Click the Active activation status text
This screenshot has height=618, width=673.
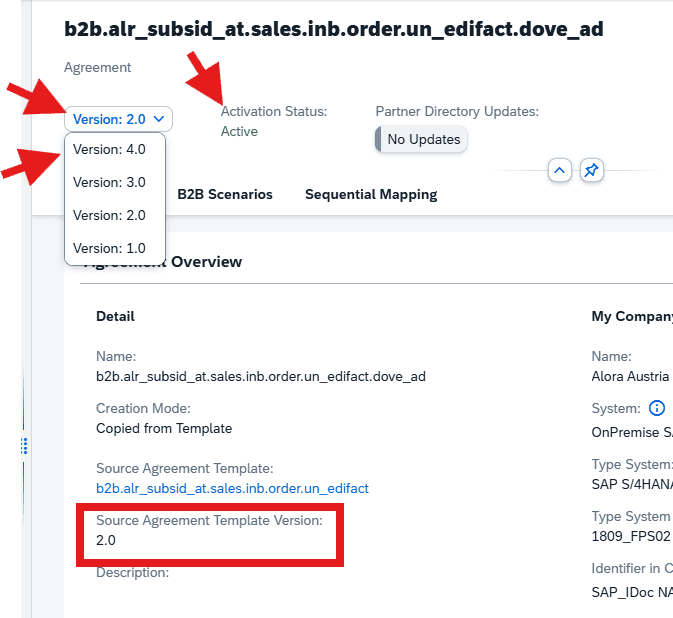(239, 131)
